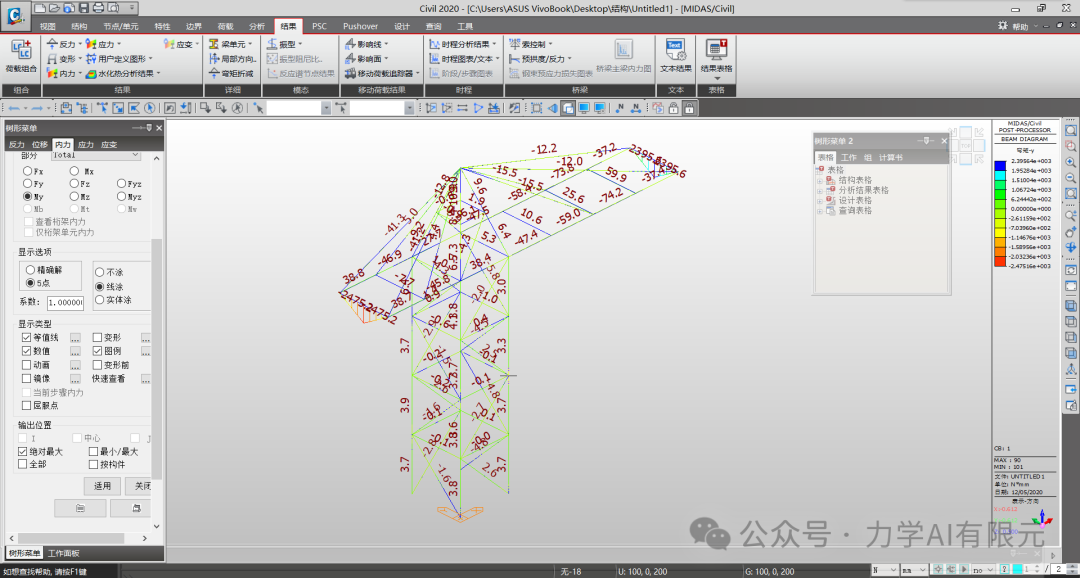
Task: Open 振型 mode shapes tool
Action: [282, 44]
